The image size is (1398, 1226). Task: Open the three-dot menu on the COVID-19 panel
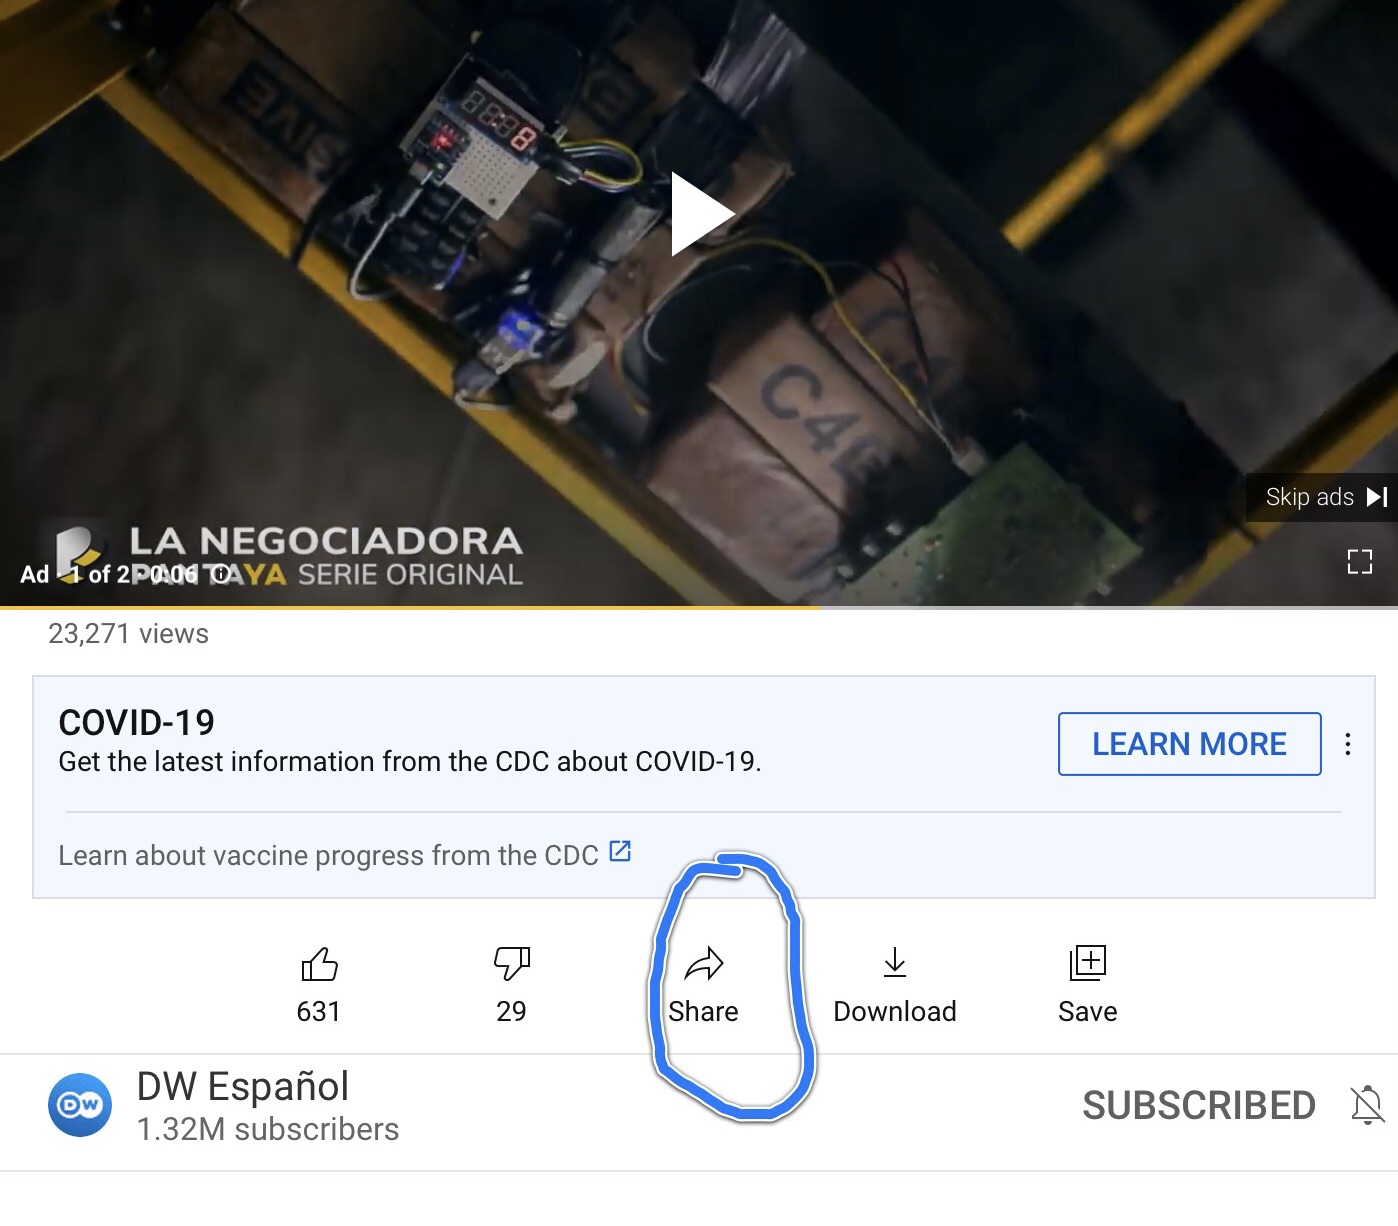[x=1348, y=744]
